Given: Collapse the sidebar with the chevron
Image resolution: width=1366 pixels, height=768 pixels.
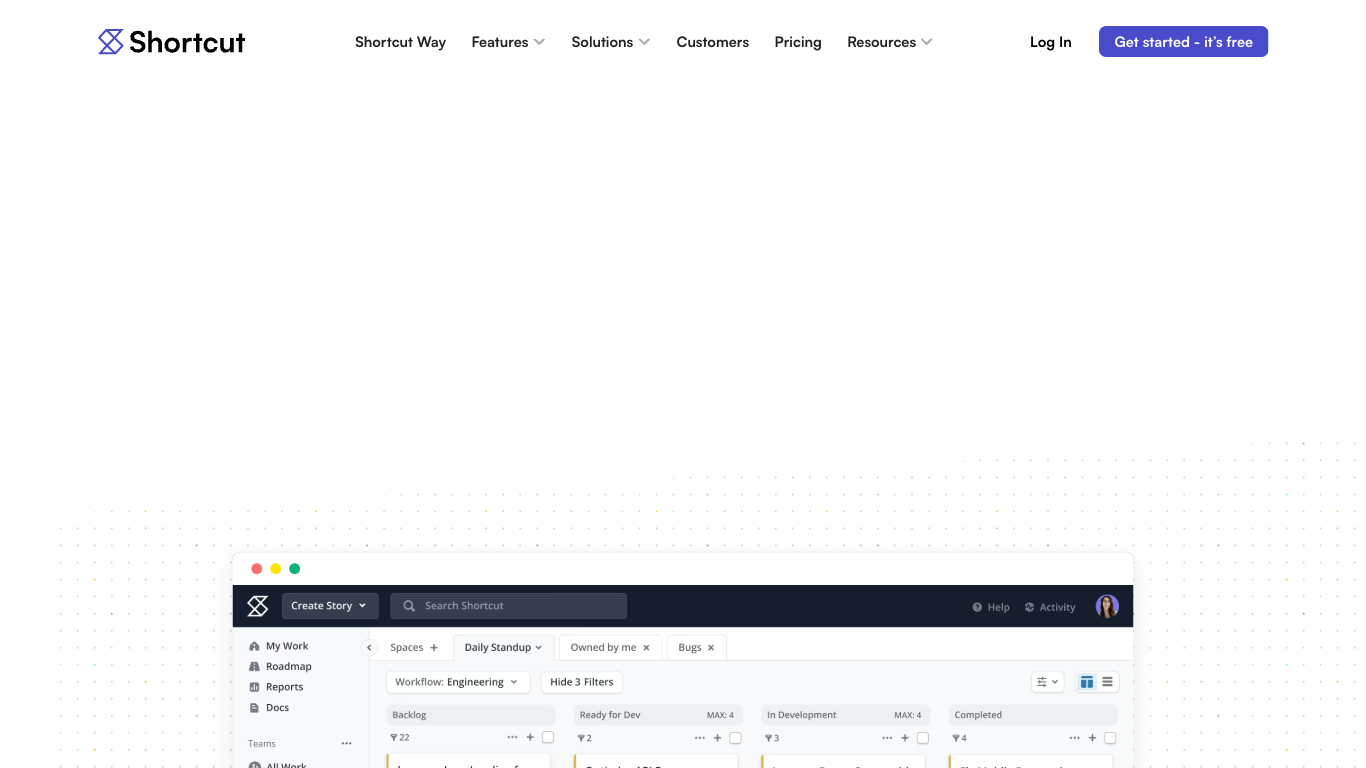Looking at the screenshot, I should [369, 648].
